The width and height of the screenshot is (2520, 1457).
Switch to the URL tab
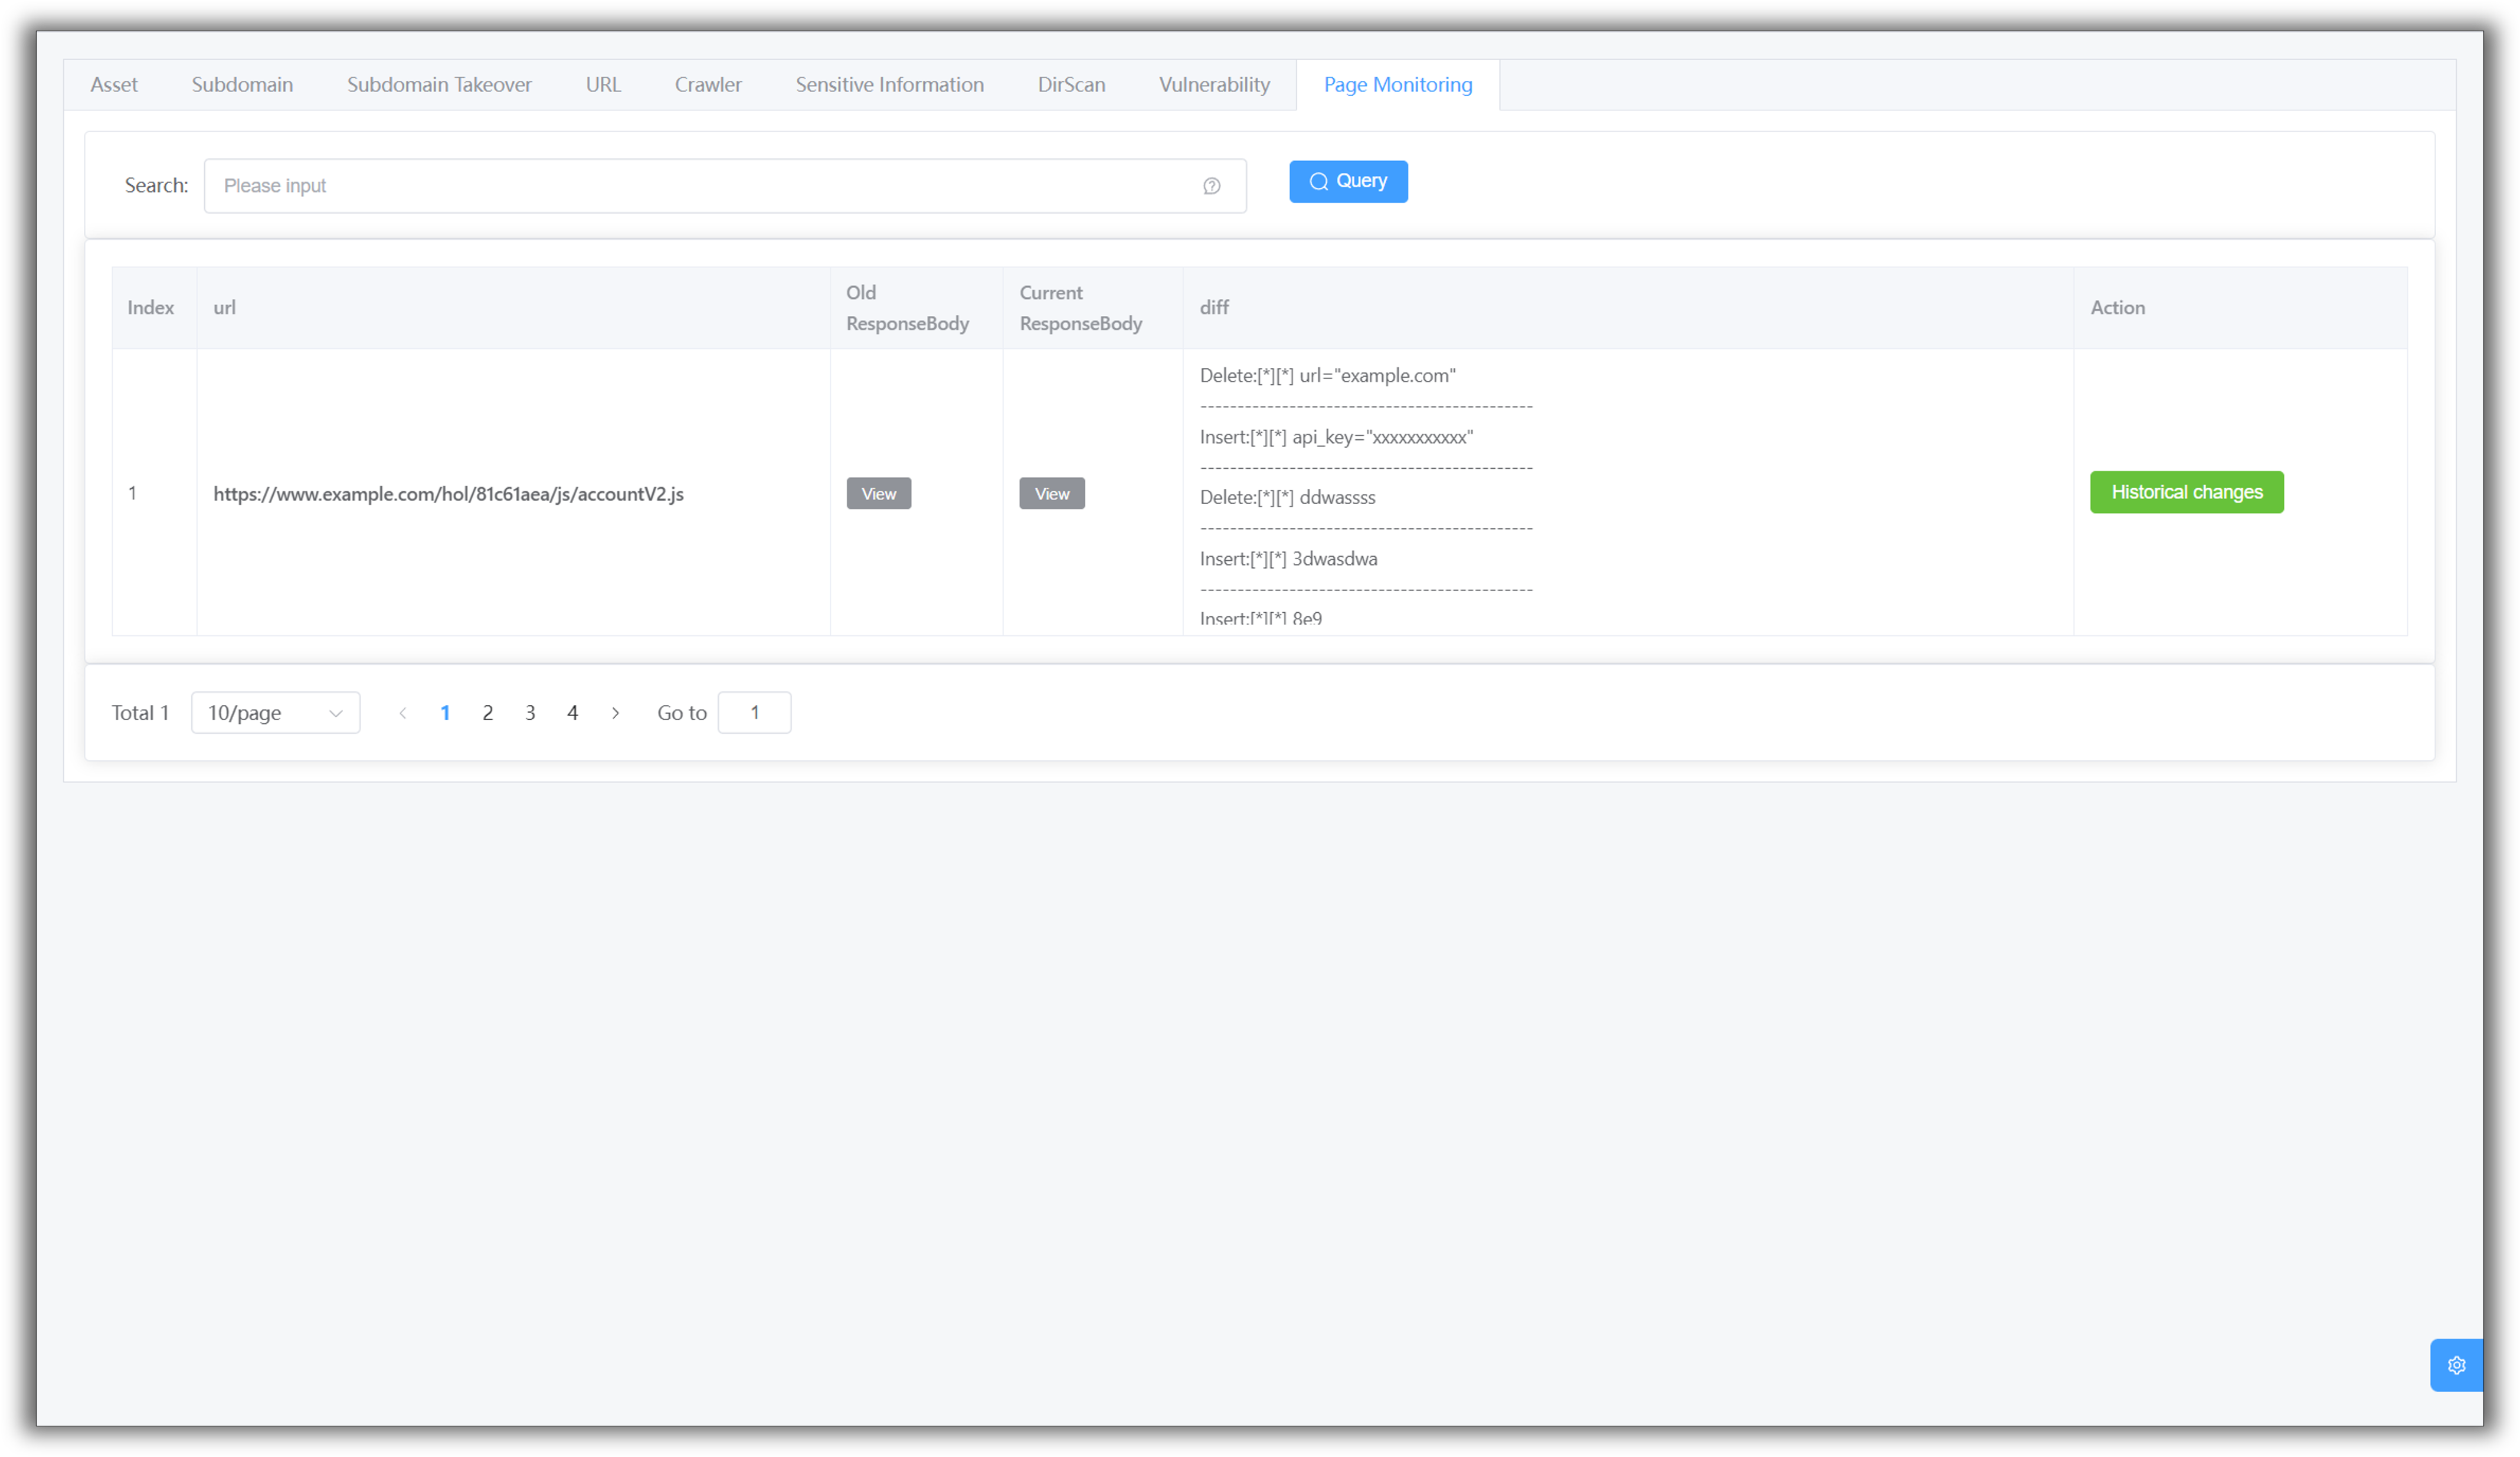click(603, 85)
